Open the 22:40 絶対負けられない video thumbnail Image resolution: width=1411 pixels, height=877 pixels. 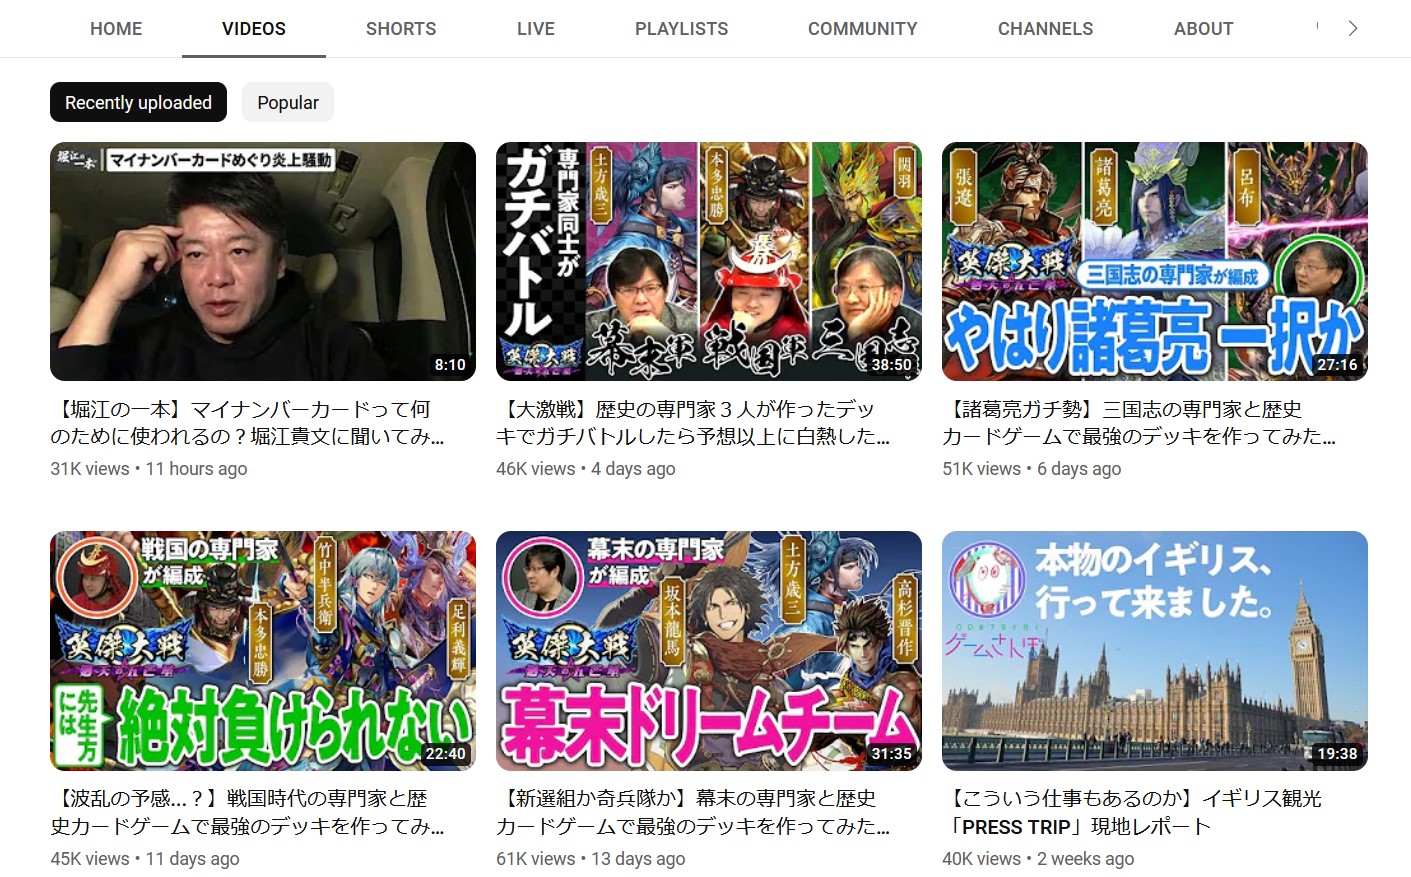[263, 651]
